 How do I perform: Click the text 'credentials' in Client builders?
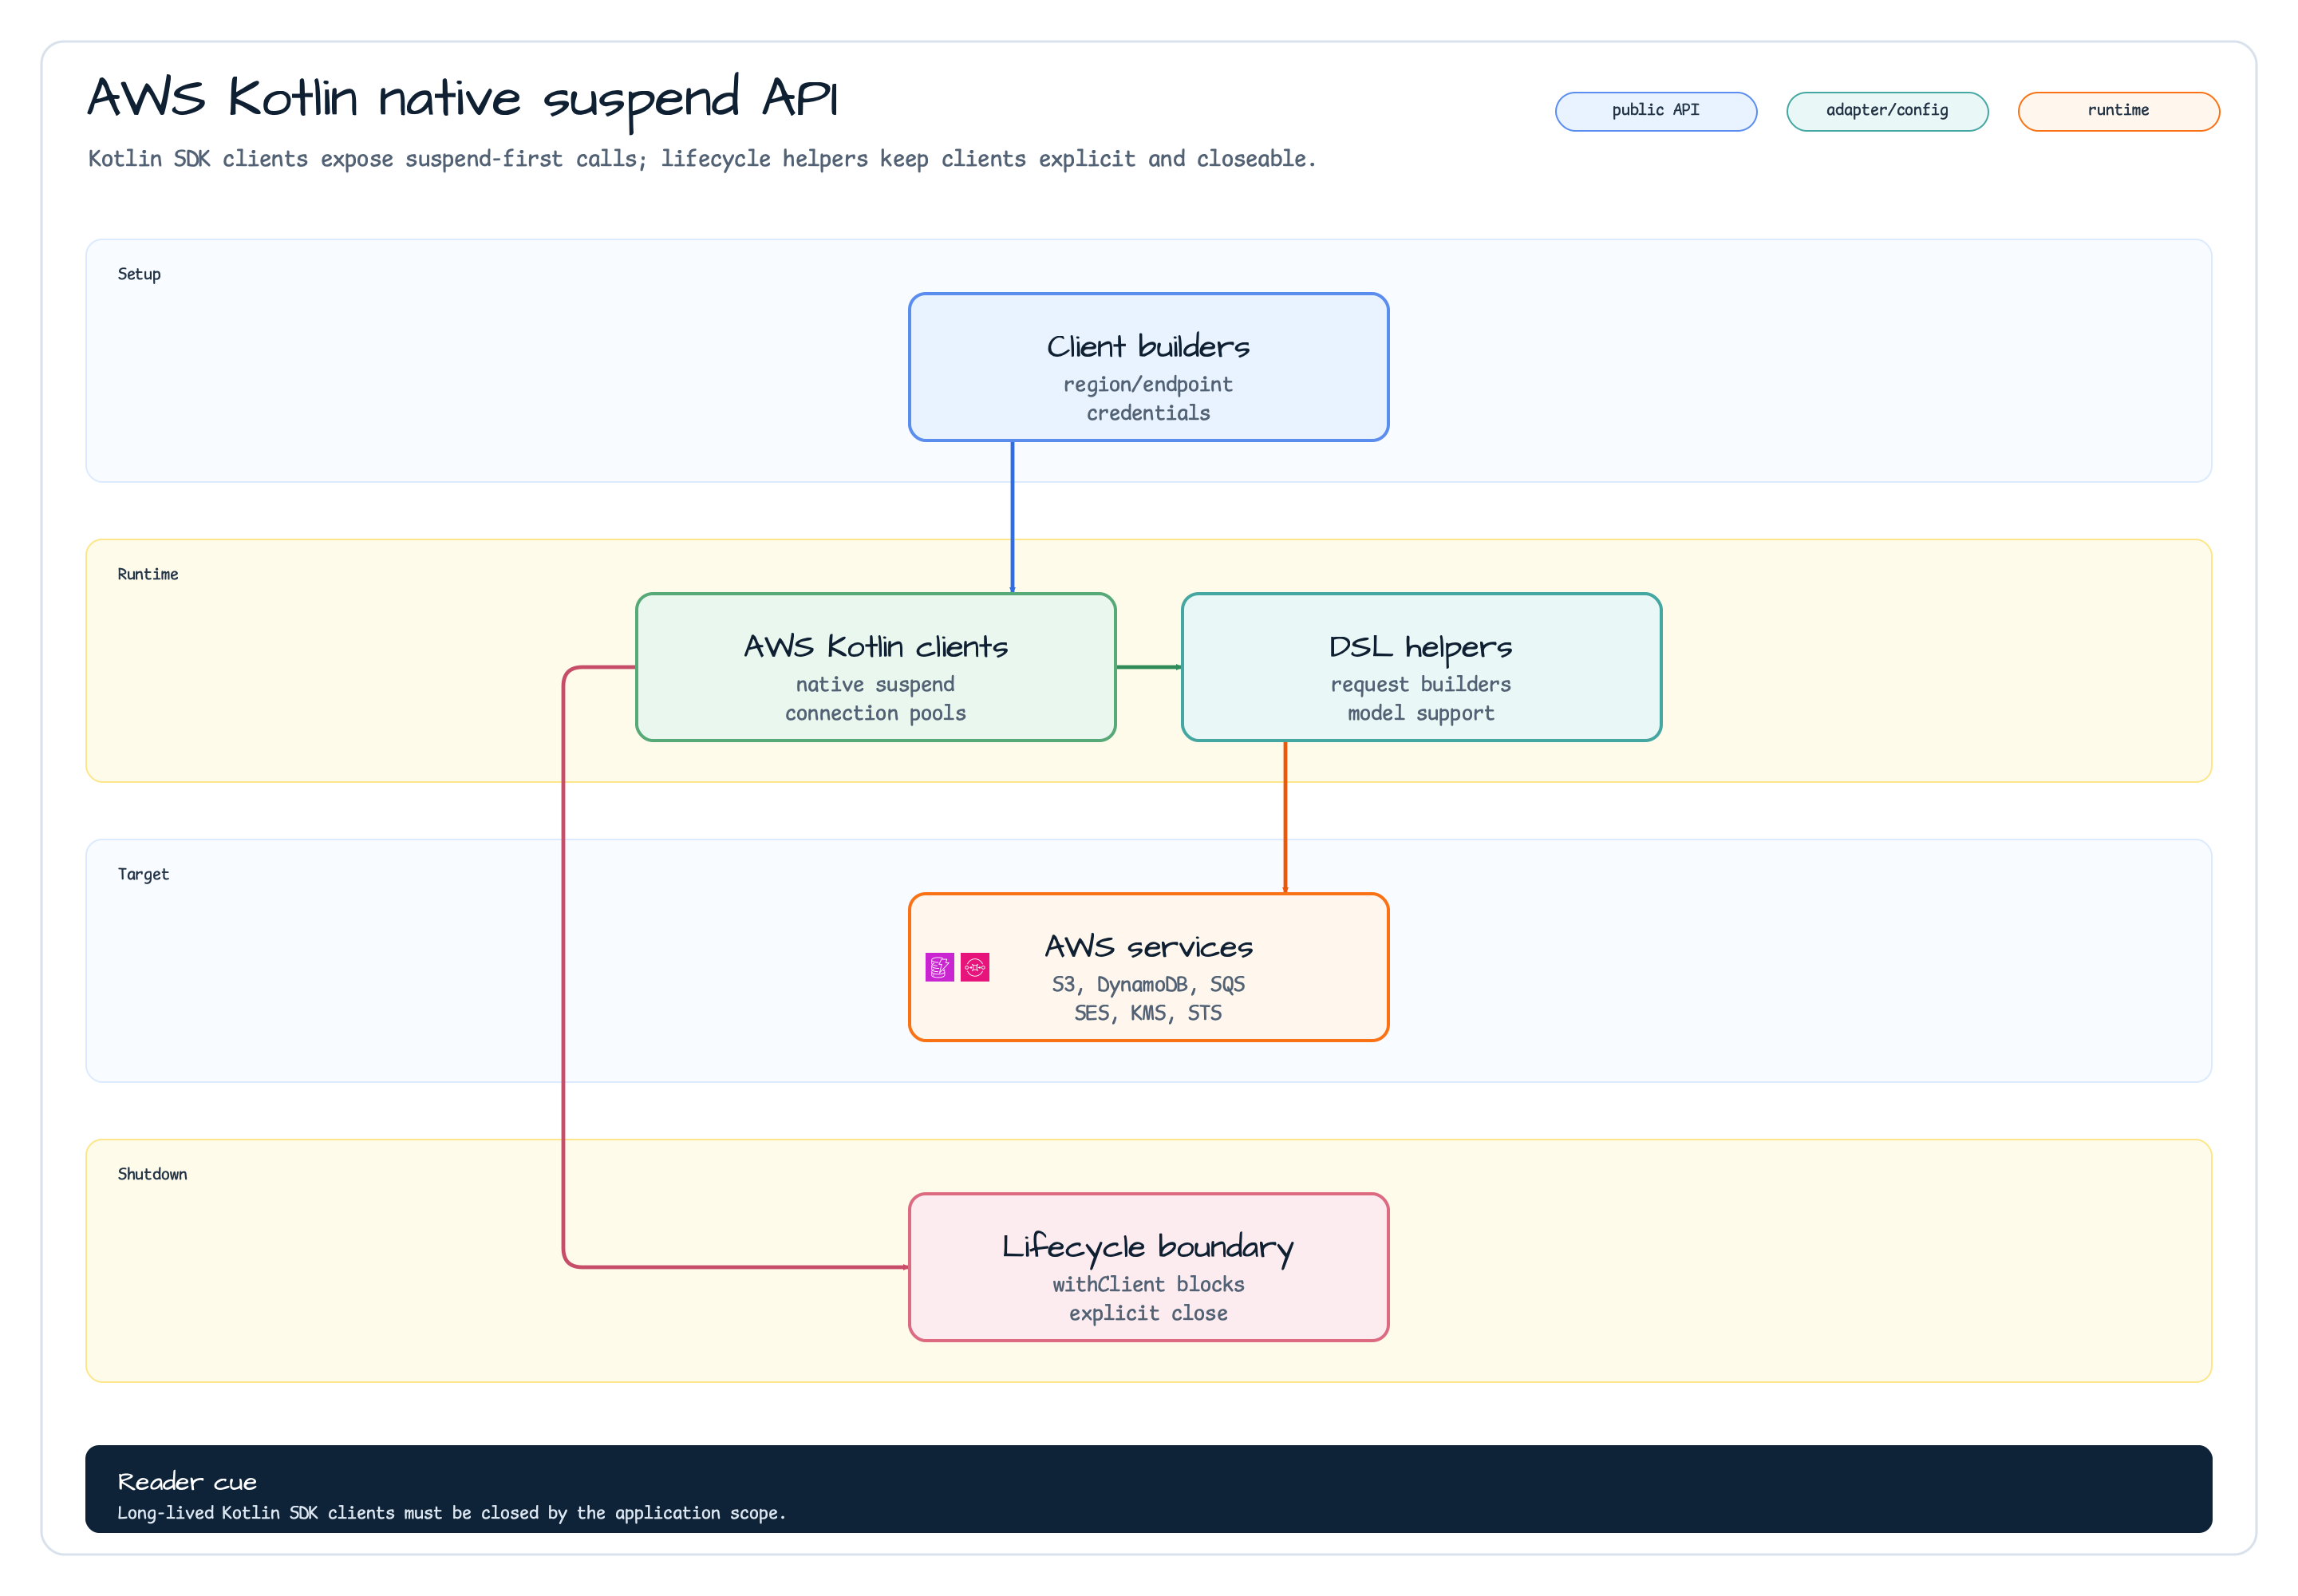point(1148,413)
